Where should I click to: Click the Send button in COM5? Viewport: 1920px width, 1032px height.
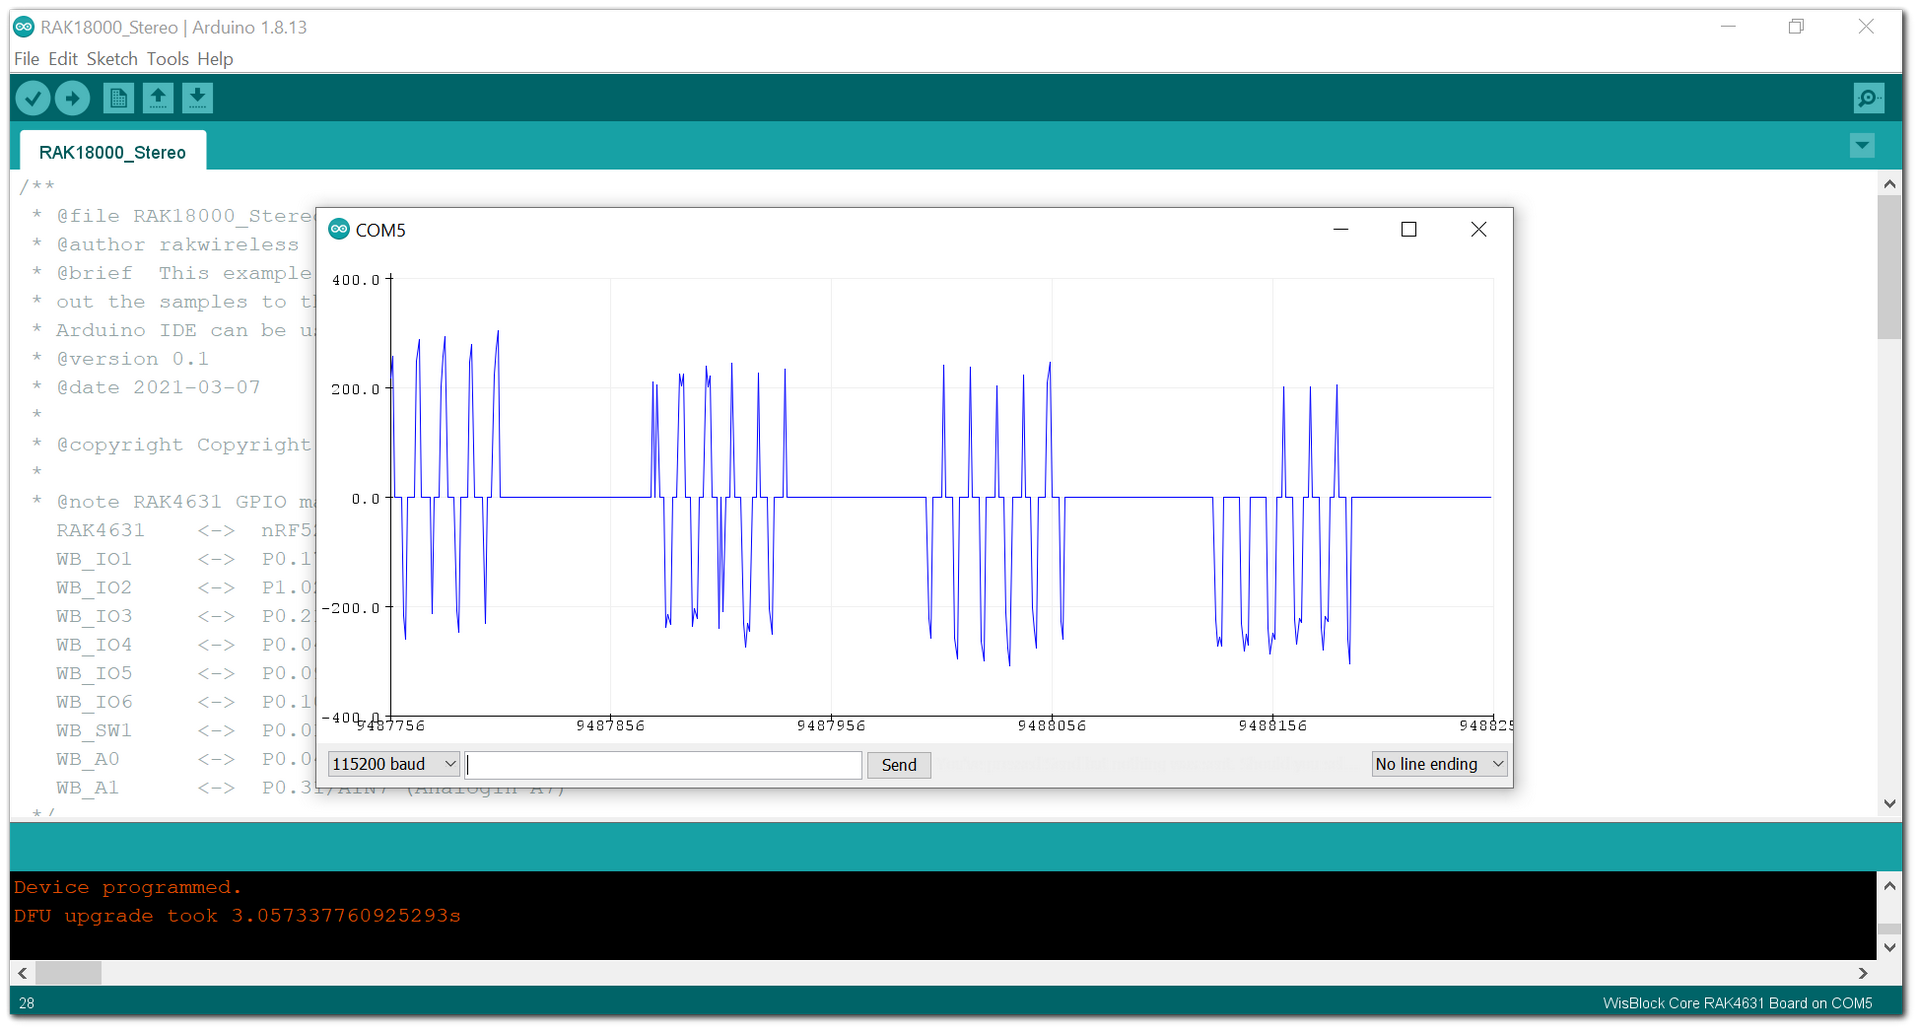[x=899, y=765]
